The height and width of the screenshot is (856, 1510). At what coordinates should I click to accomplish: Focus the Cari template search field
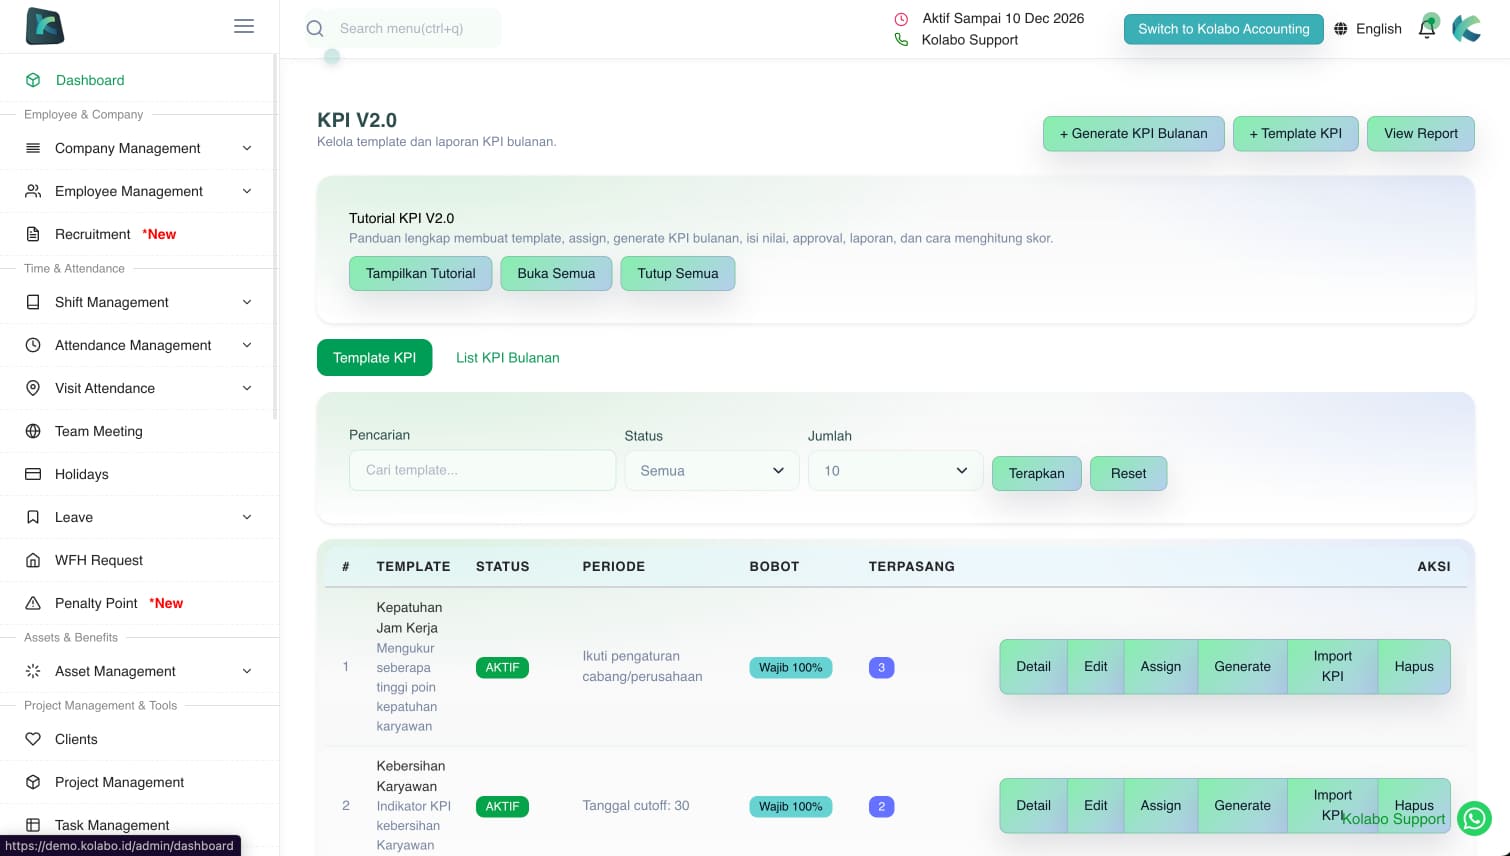point(482,470)
